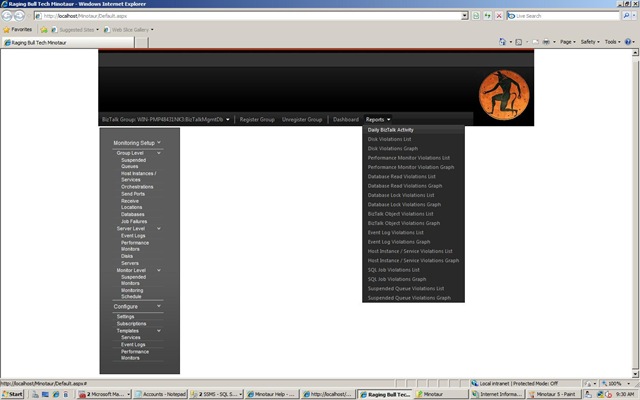The height and width of the screenshot is (400, 640).
Task: Click the Unregister Group link
Action: point(302,120)
